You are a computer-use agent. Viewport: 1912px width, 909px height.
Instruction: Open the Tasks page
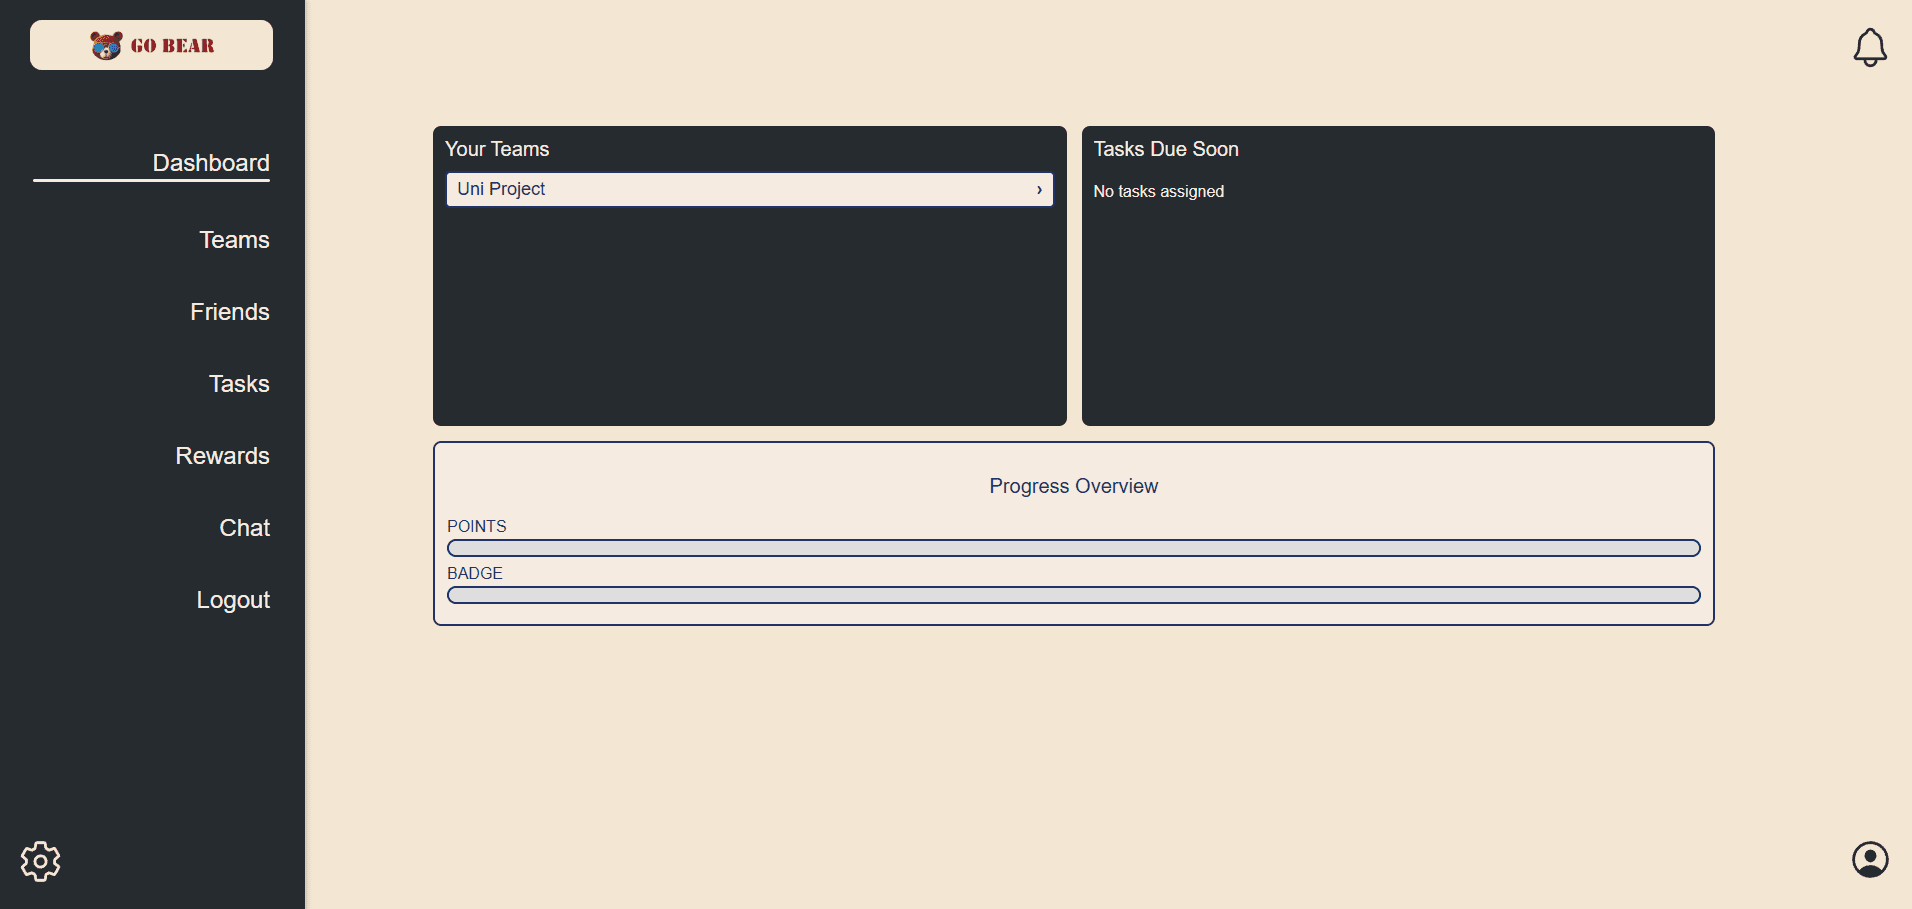coord(239,384)
